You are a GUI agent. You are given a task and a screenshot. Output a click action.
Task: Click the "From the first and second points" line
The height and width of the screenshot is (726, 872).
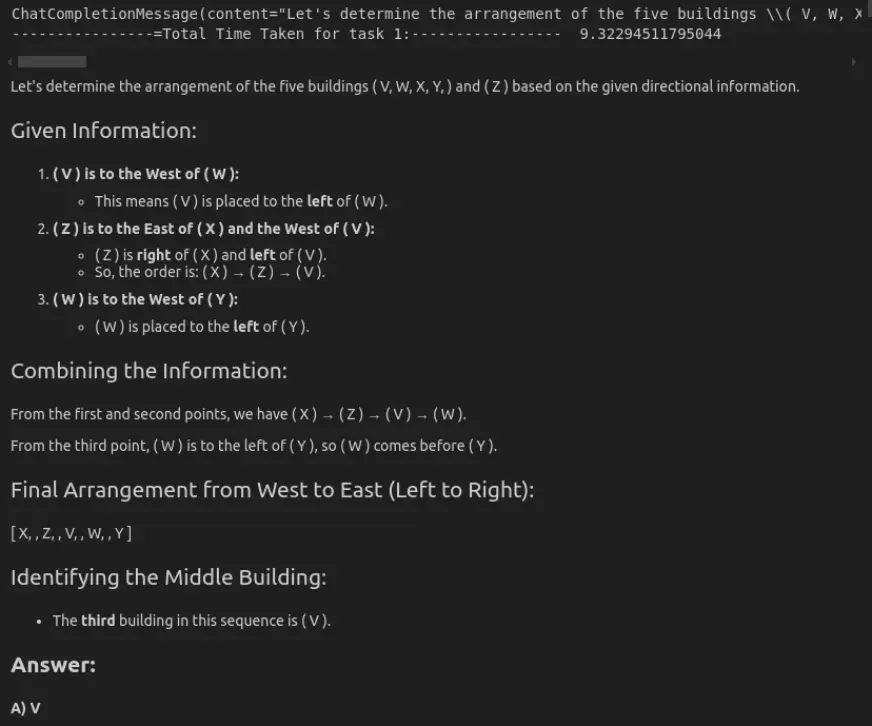click(x=238, y=414)
